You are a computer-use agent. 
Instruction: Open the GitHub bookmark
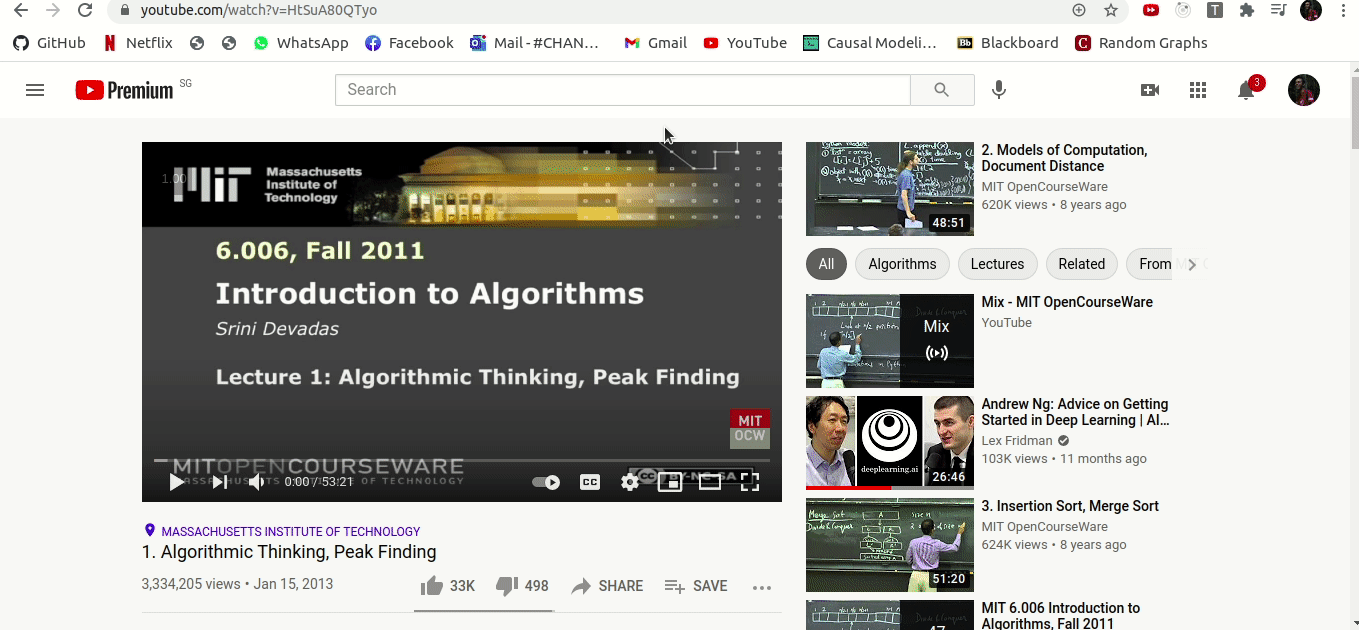(x=49, y=43)
